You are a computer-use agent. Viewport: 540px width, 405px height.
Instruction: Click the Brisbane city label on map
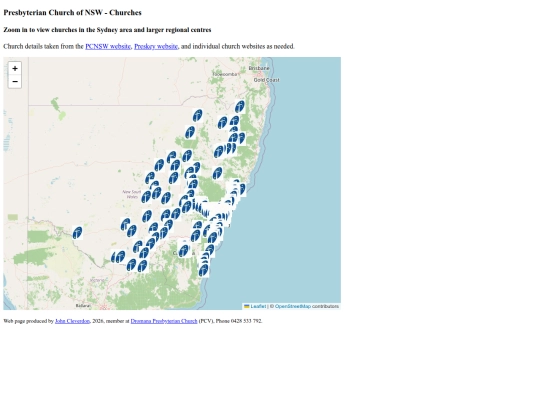tap(259, 68)
